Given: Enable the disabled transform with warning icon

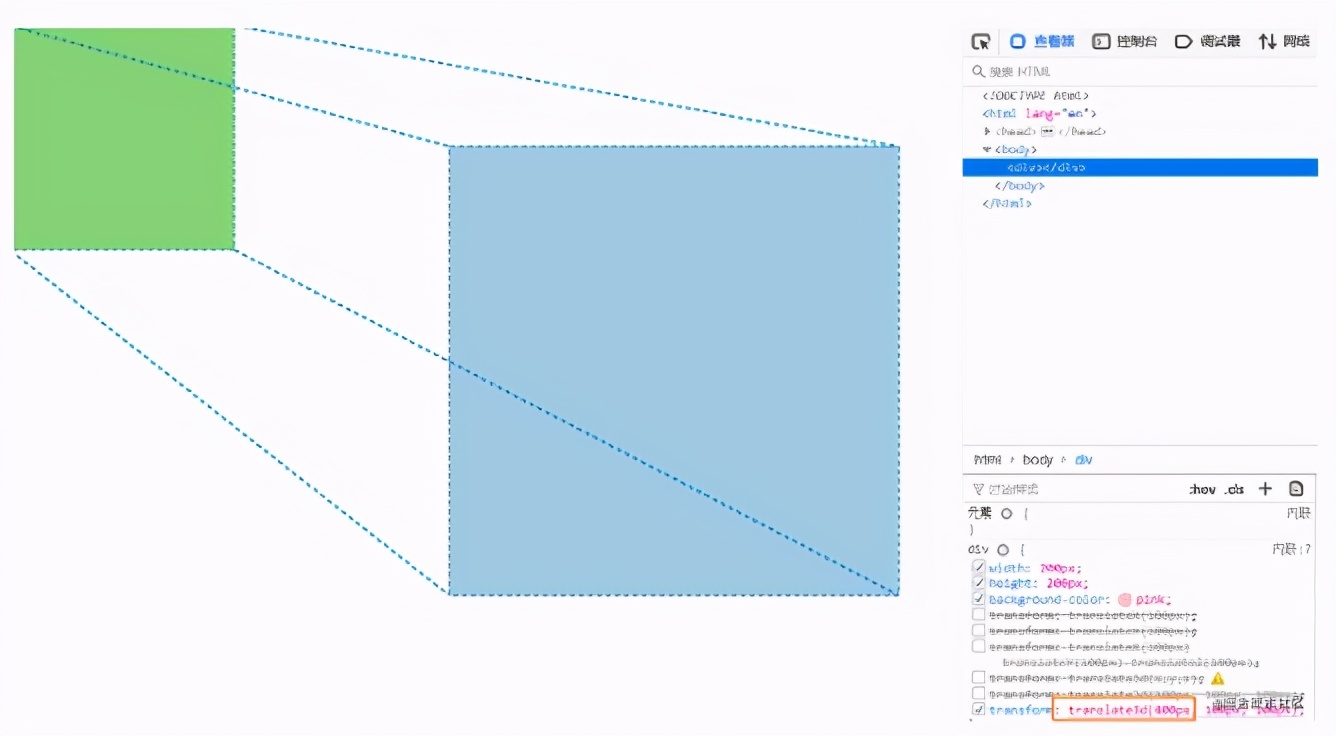Looking at the screenshot, I should tap(978, 678).
